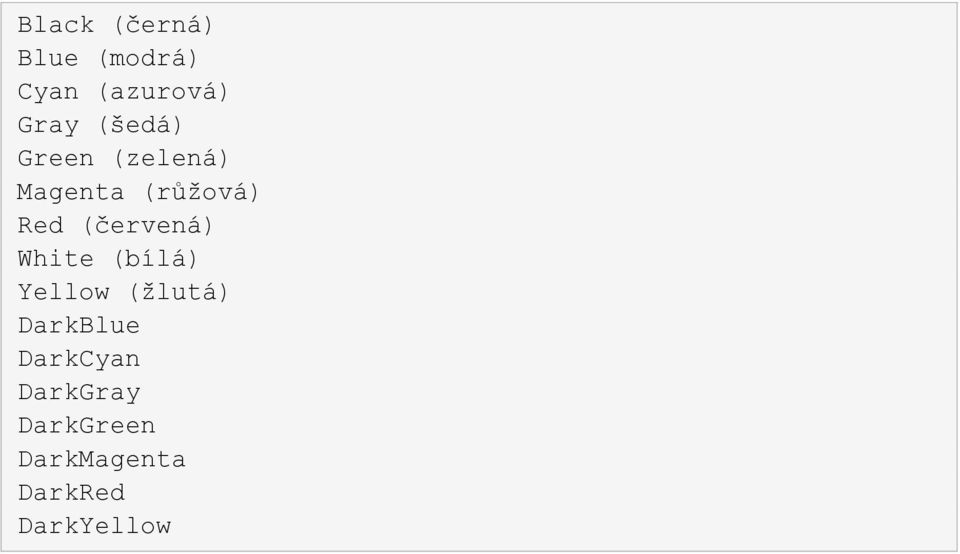Click the Green (zelená) text

click(x=123, y=159)
